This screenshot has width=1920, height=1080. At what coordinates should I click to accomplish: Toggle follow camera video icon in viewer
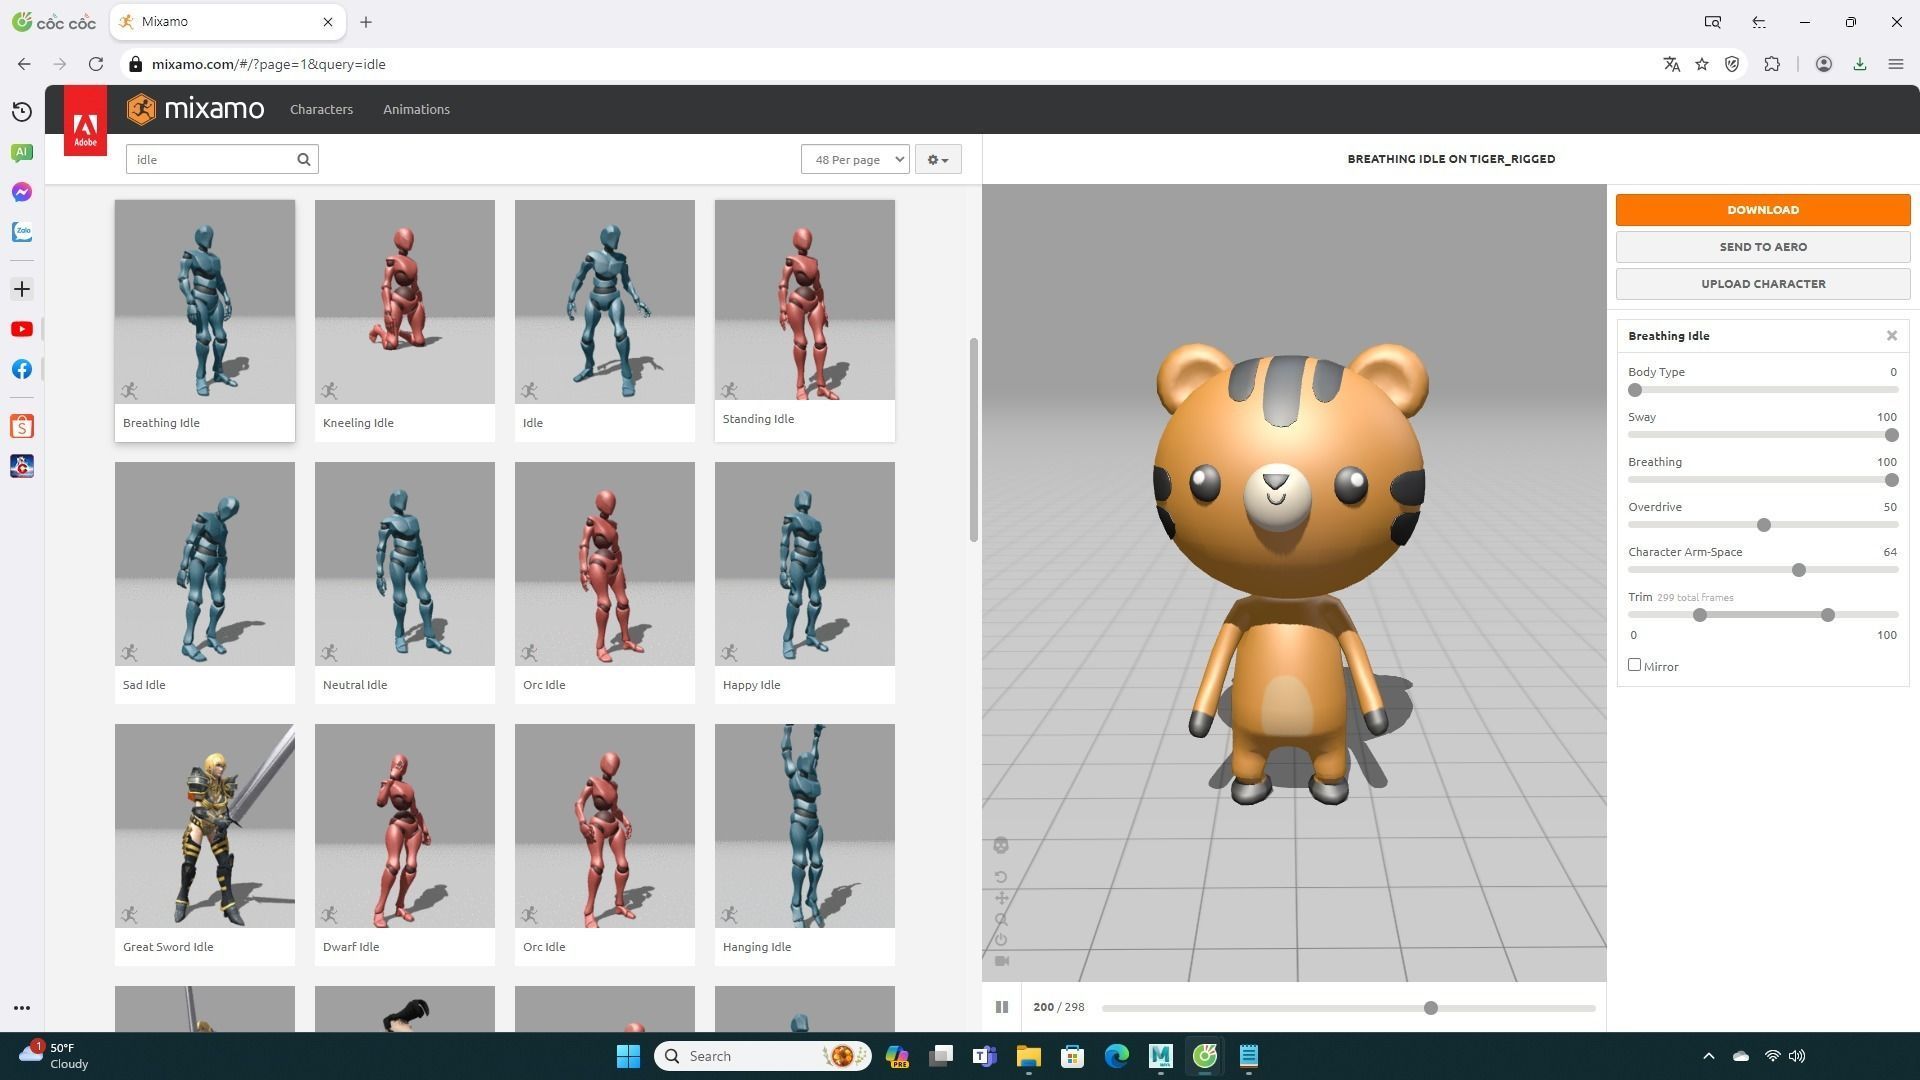click(1001, 961)
